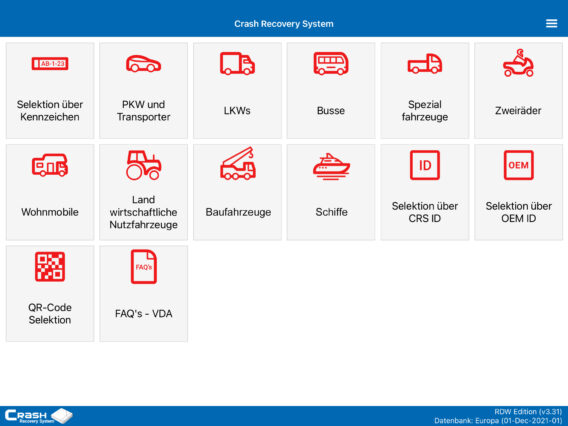Open the Schiffe boat icon
Screen dimensions: 568x426
click(331, 166)
